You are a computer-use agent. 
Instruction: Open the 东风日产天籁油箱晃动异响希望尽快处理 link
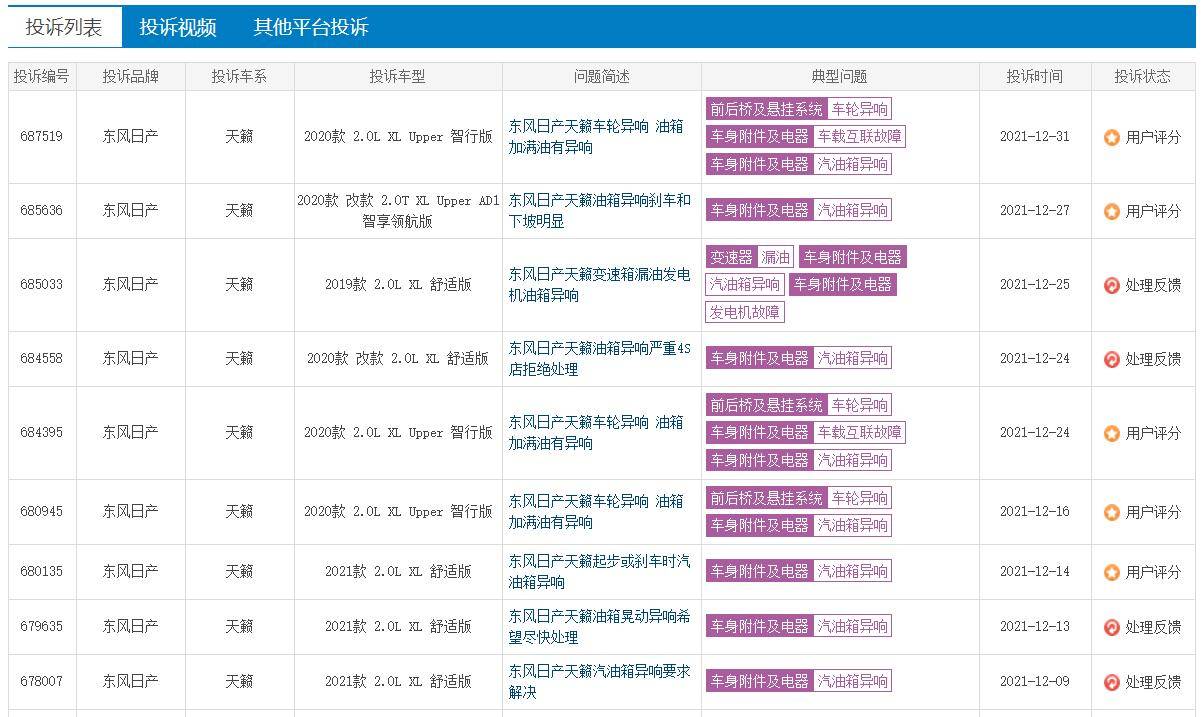click(x=599, y=627)
